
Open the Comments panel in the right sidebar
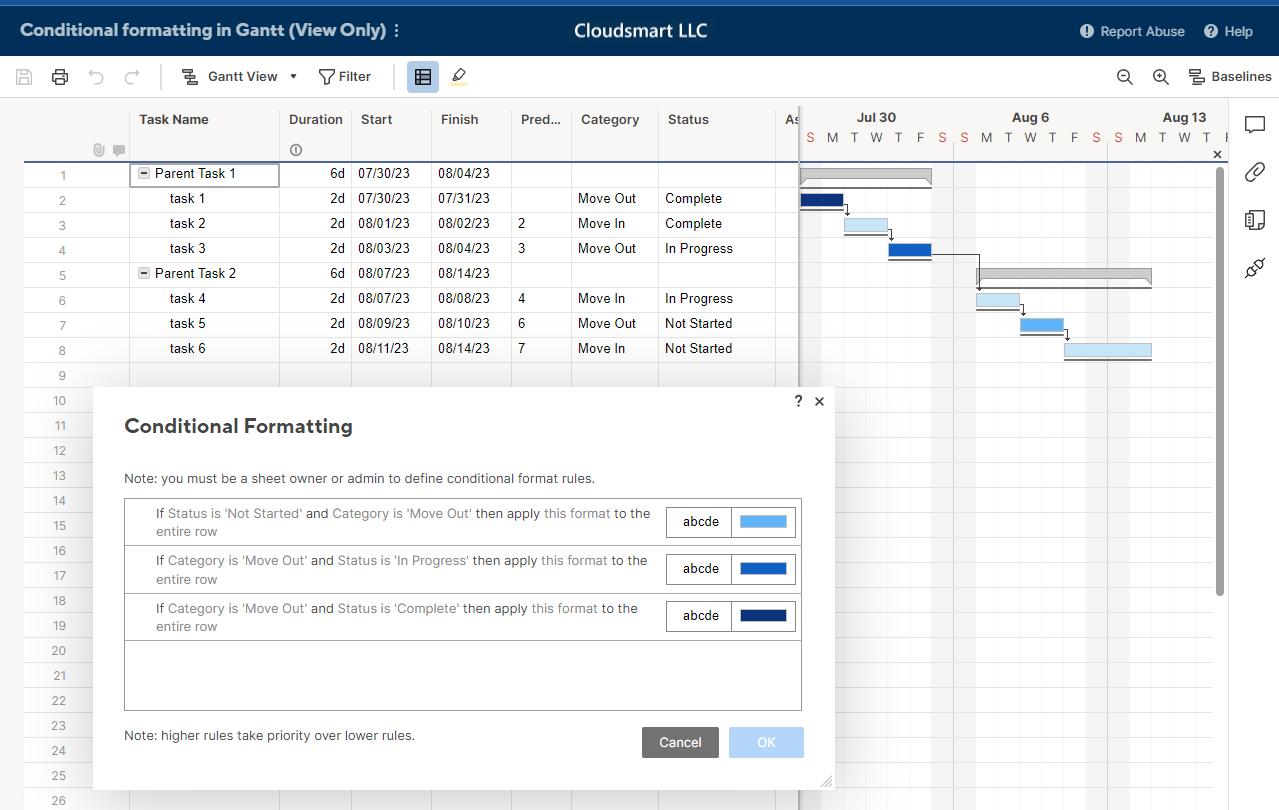coord(1255,124)
